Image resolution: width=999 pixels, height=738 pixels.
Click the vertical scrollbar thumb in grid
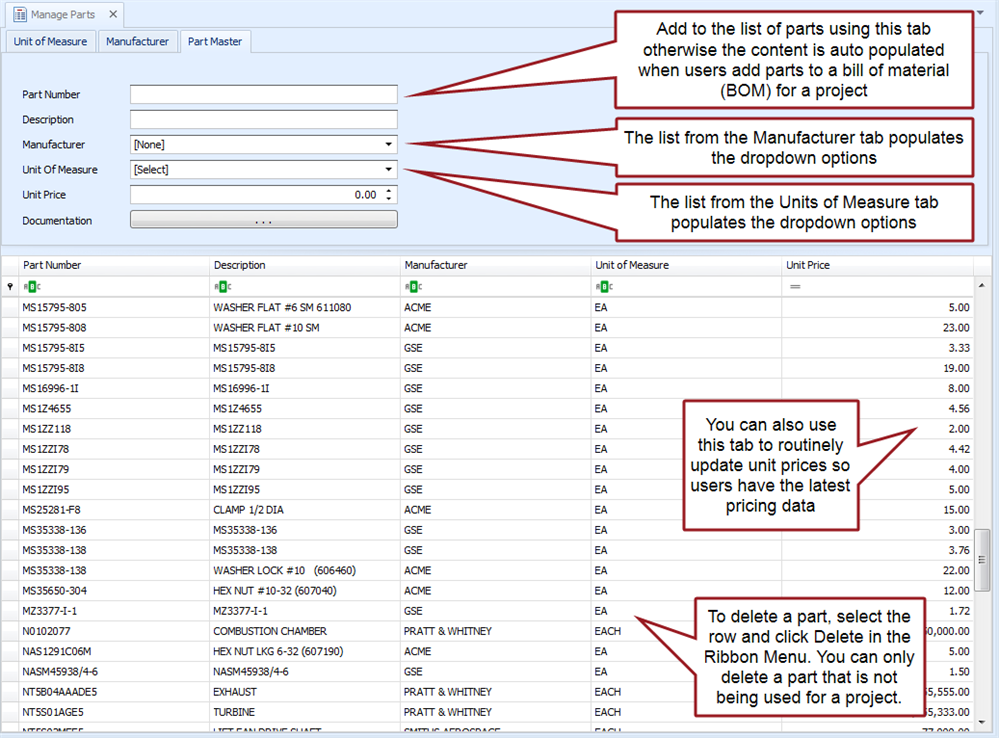coord(982,549)
